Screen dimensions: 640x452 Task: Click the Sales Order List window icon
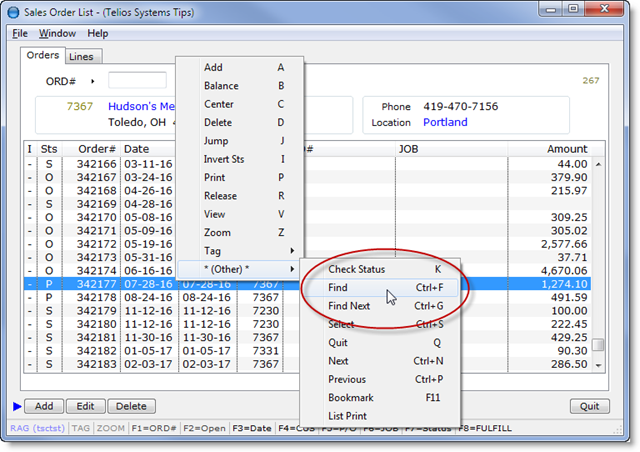point(14,11)
